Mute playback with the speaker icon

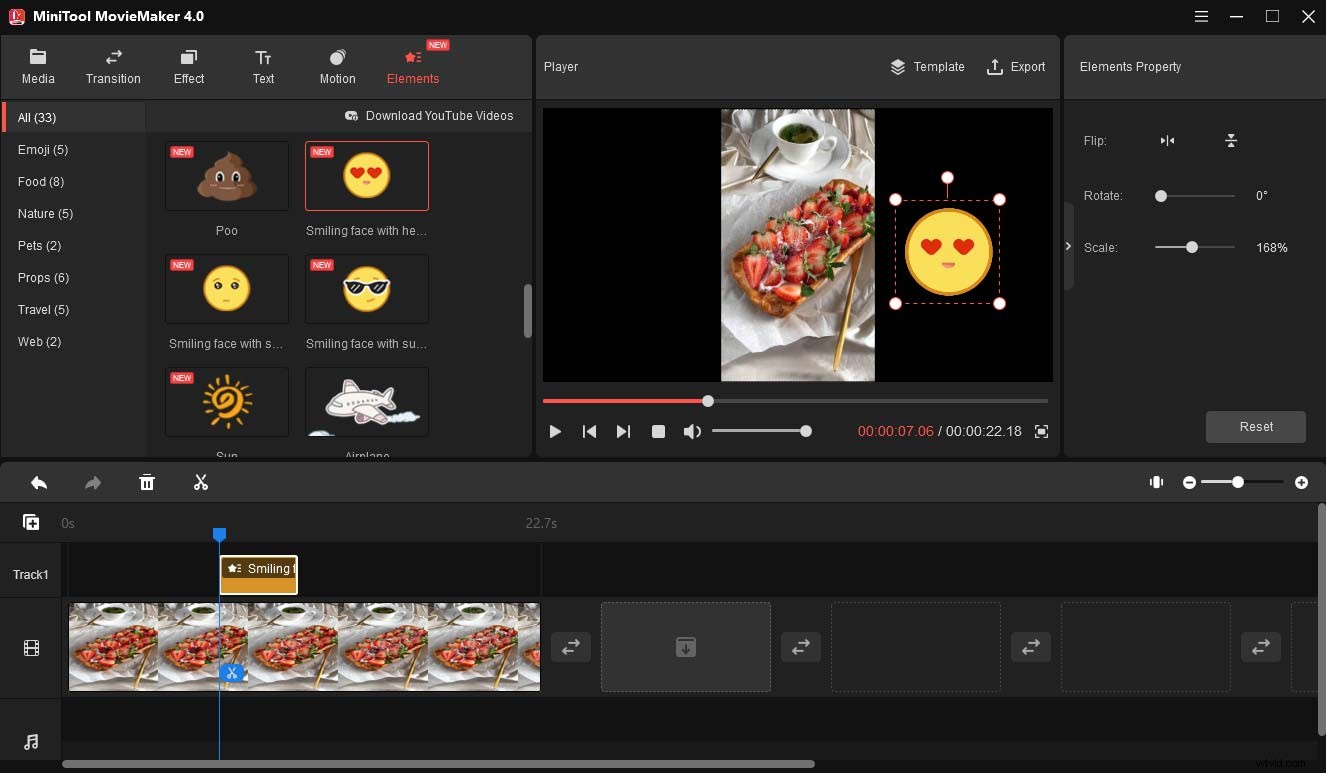coord(692,431)
